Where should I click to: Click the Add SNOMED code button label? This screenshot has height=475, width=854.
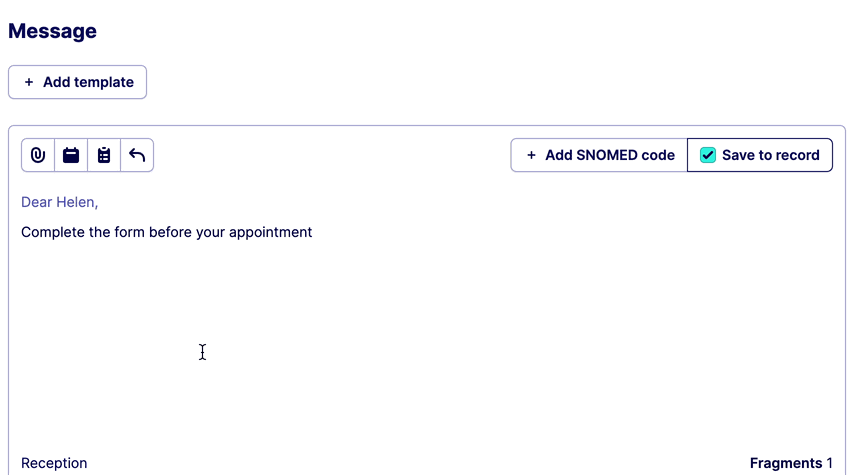pyautogui.click(x=609, y=155)
